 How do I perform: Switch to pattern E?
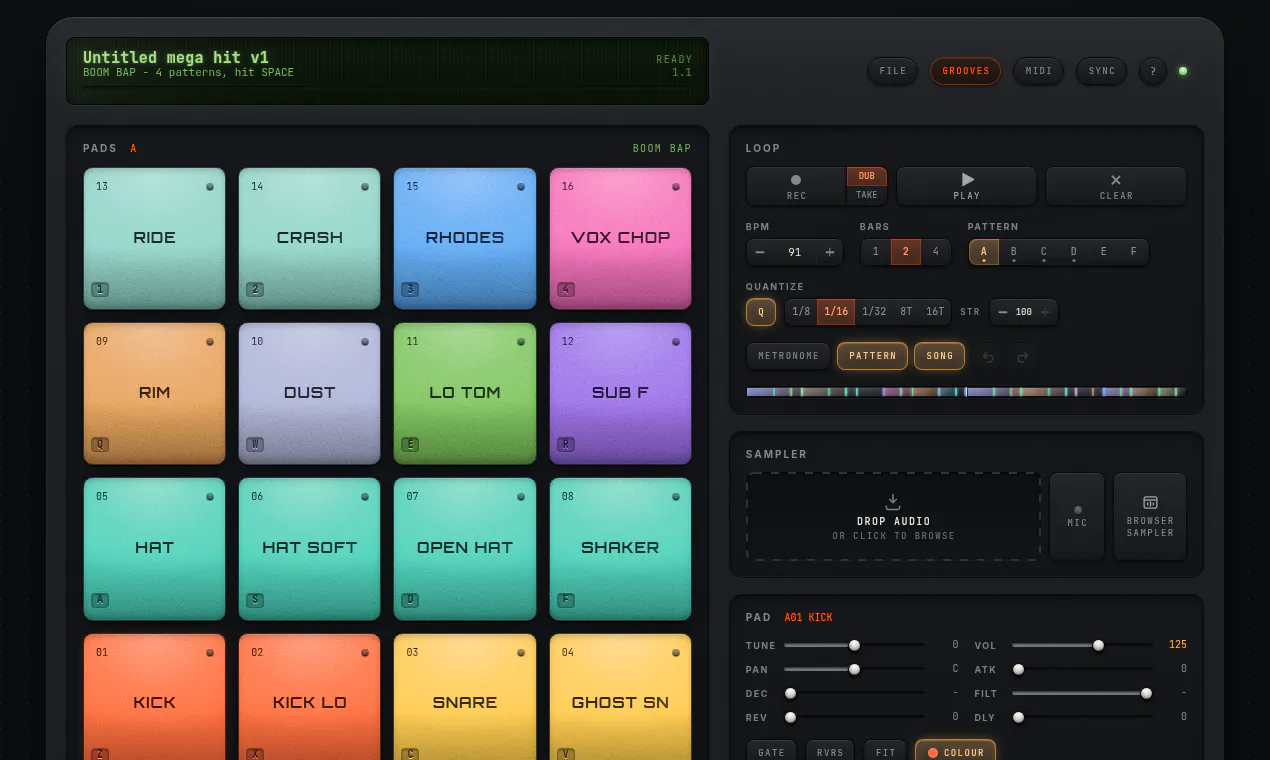1104,252
